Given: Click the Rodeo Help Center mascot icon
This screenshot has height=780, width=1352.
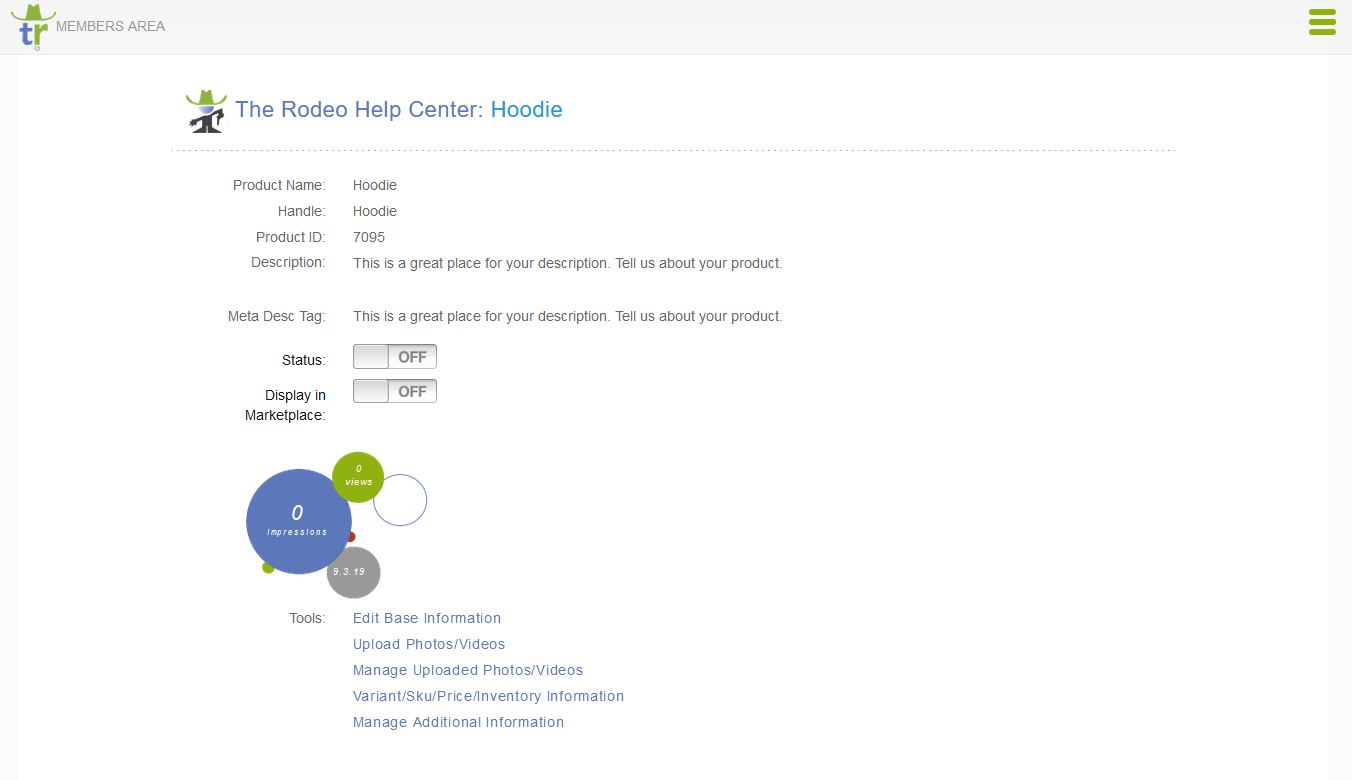Looking at the screenshot, I should 206,111.
